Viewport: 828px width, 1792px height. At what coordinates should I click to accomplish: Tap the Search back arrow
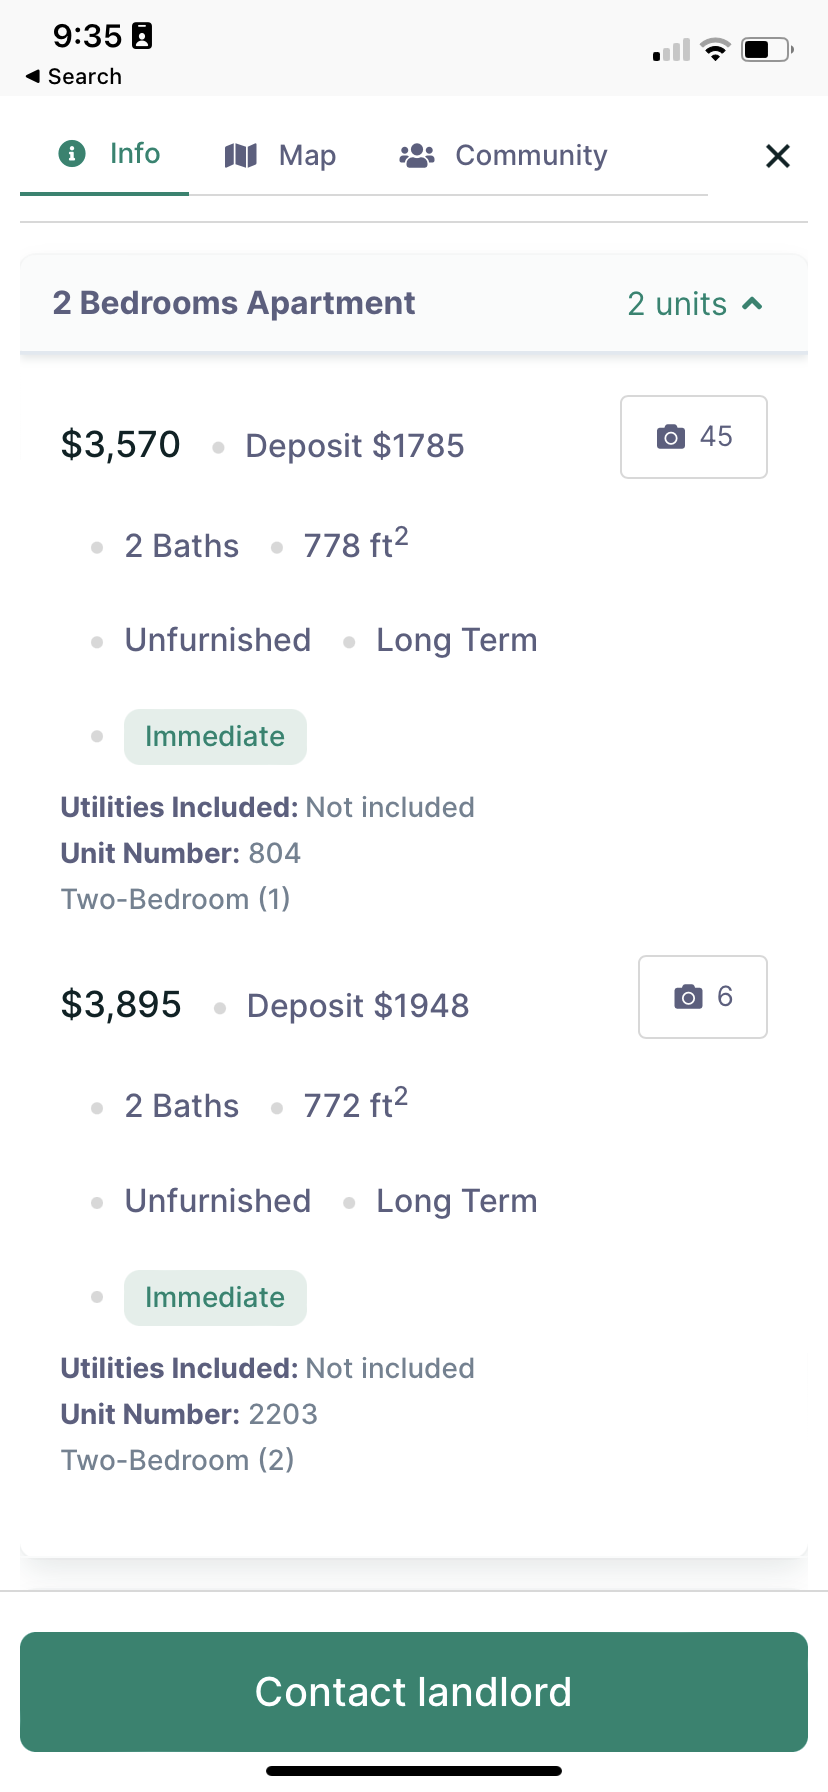(33, 76)
